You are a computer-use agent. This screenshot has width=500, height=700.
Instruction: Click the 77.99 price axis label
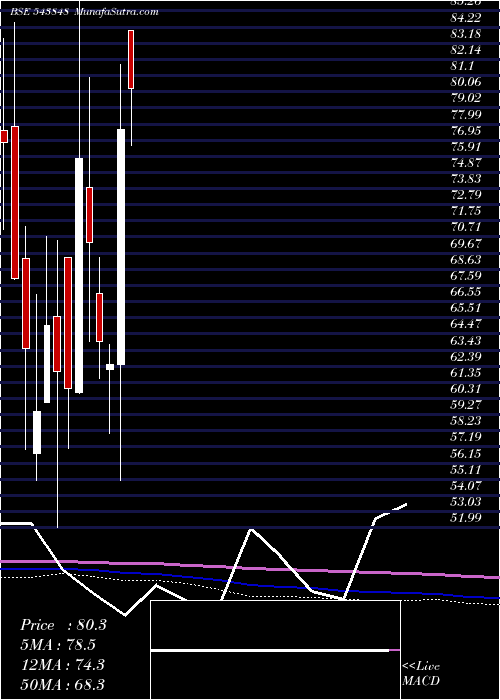coord(467,114)
